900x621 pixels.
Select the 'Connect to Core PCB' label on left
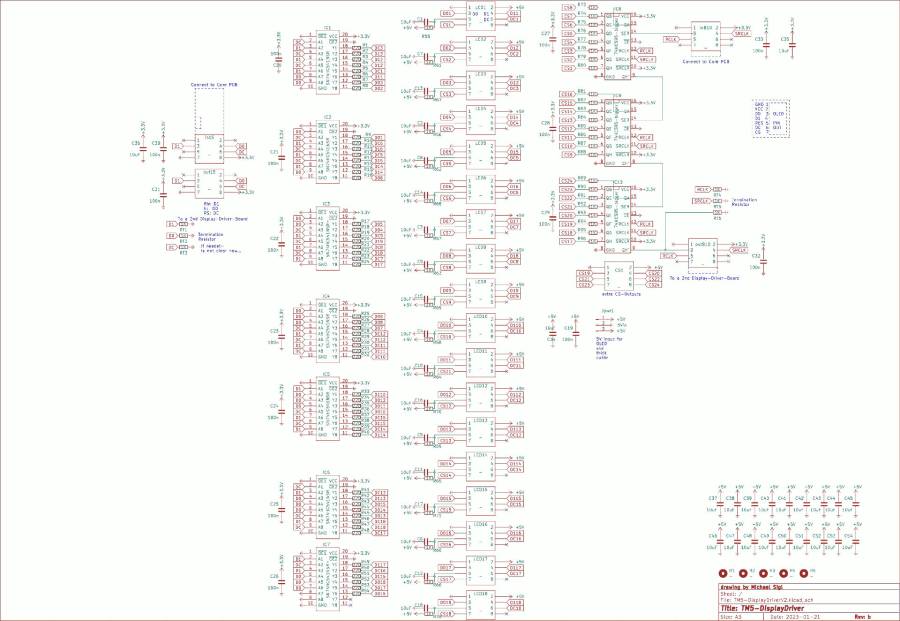[x=214, y=85]
